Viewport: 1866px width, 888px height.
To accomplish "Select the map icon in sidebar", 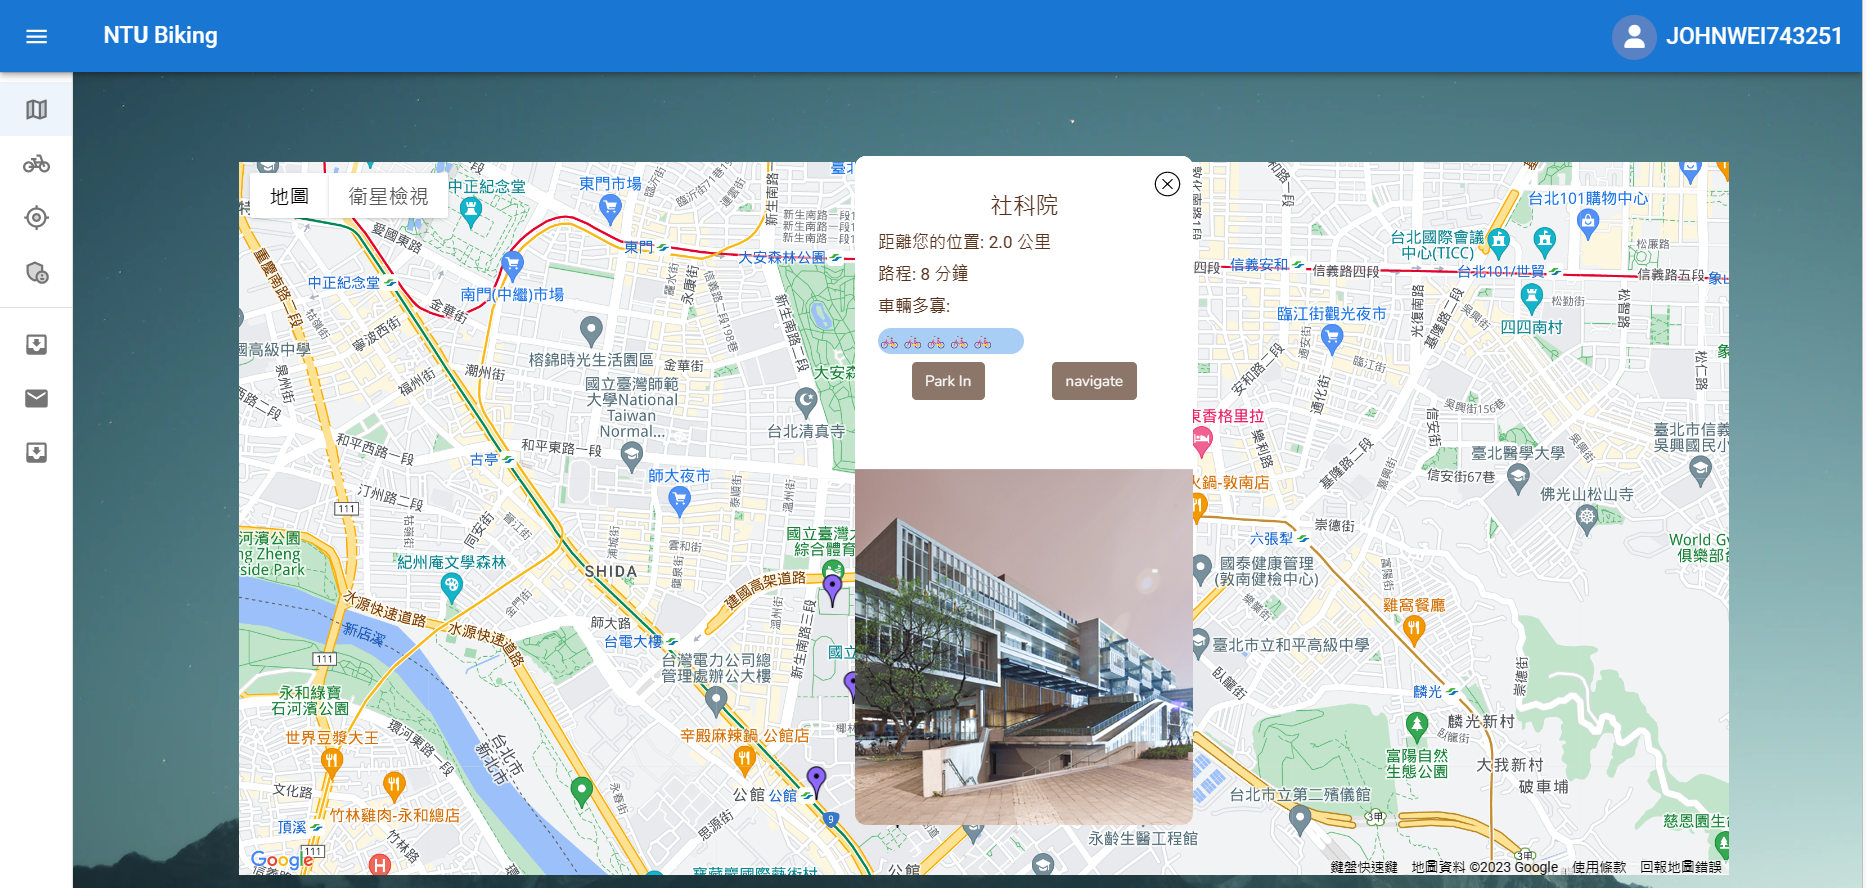I will [37, 110].
